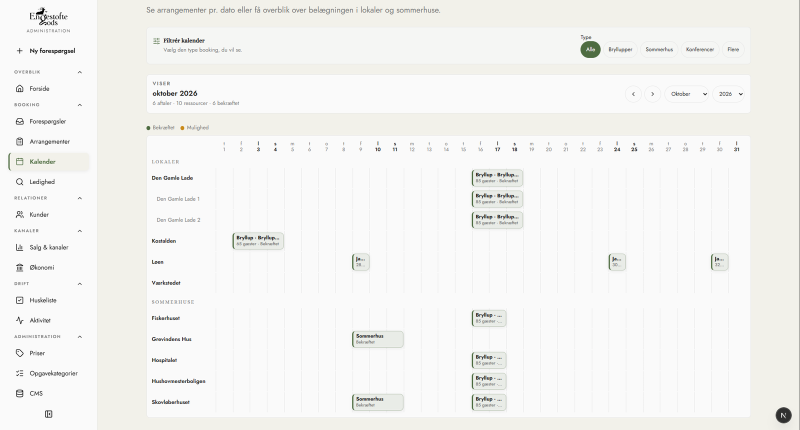The image size is (800, 430).
Task: Open Arrangementer in the sidebar
Action: [x=48, y=141]
